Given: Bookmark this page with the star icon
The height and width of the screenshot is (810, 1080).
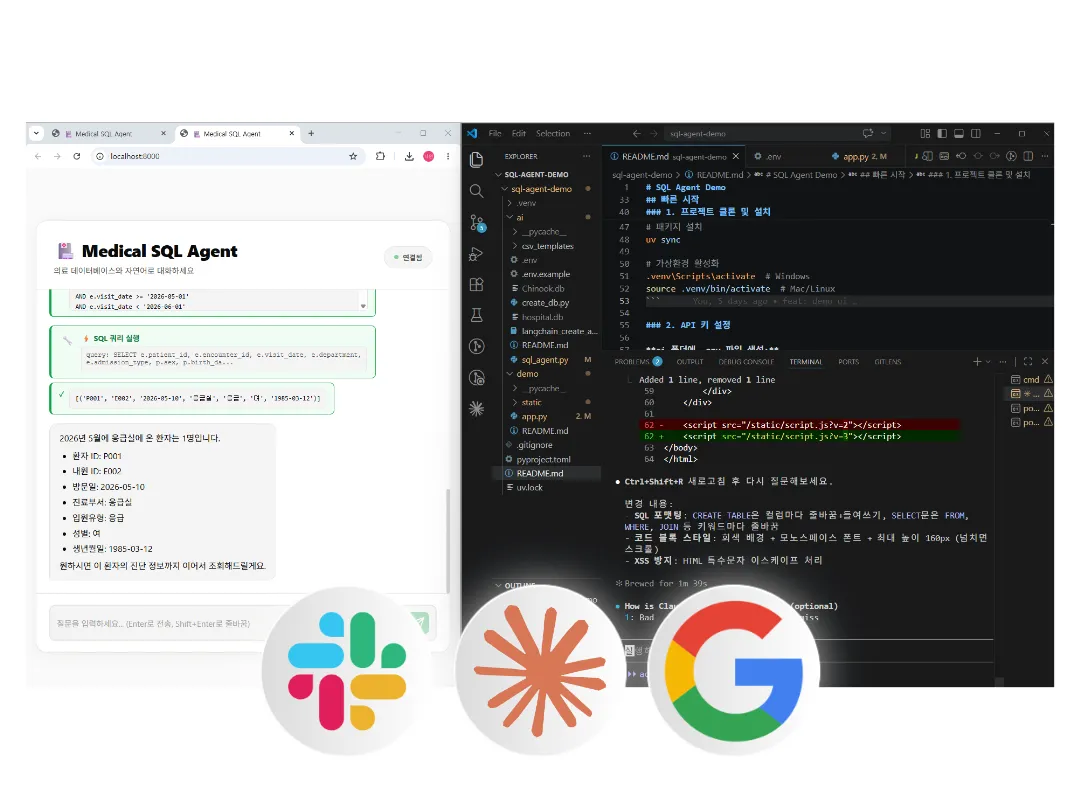Looking at the screenshot, I should coord(353,156).
